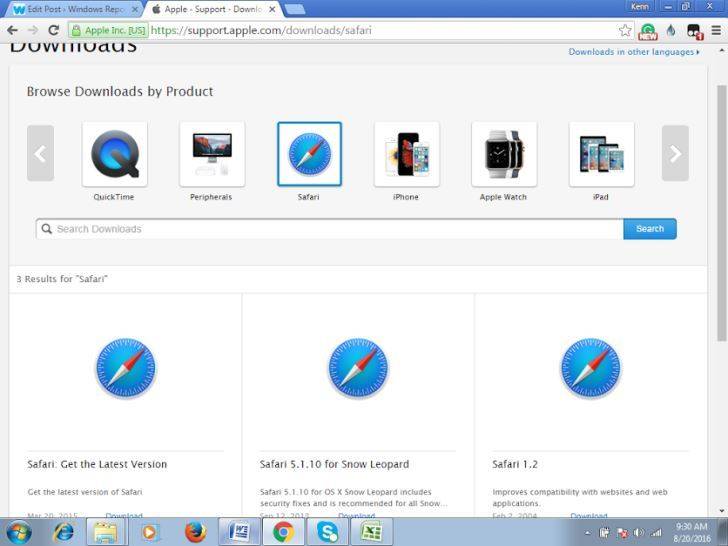Click the 3 Results for Safari text

point(62,279)
